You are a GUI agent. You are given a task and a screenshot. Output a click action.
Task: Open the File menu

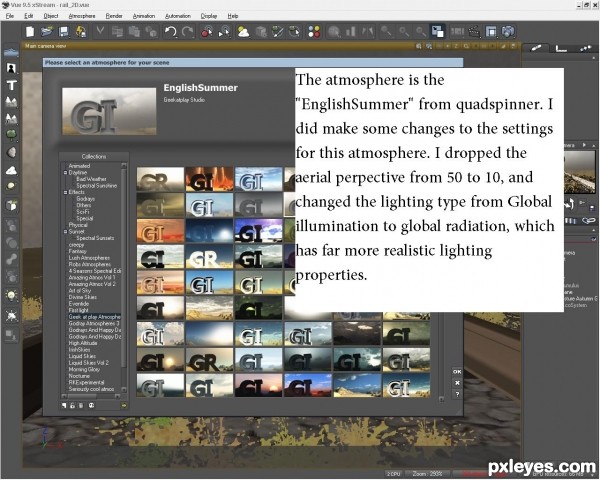tap(10, 16)
